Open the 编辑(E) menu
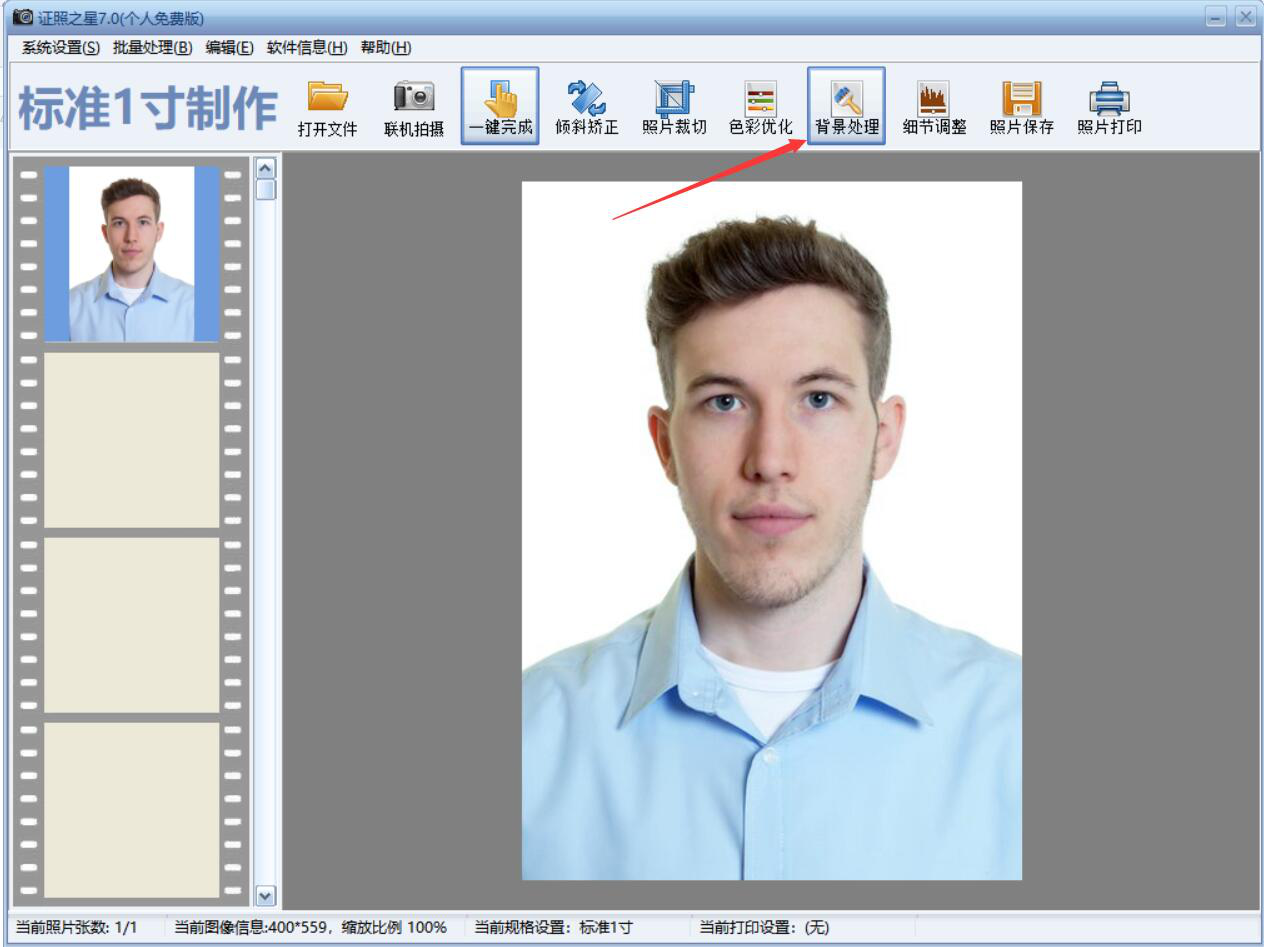1264x947 pixels. (229, 48)
